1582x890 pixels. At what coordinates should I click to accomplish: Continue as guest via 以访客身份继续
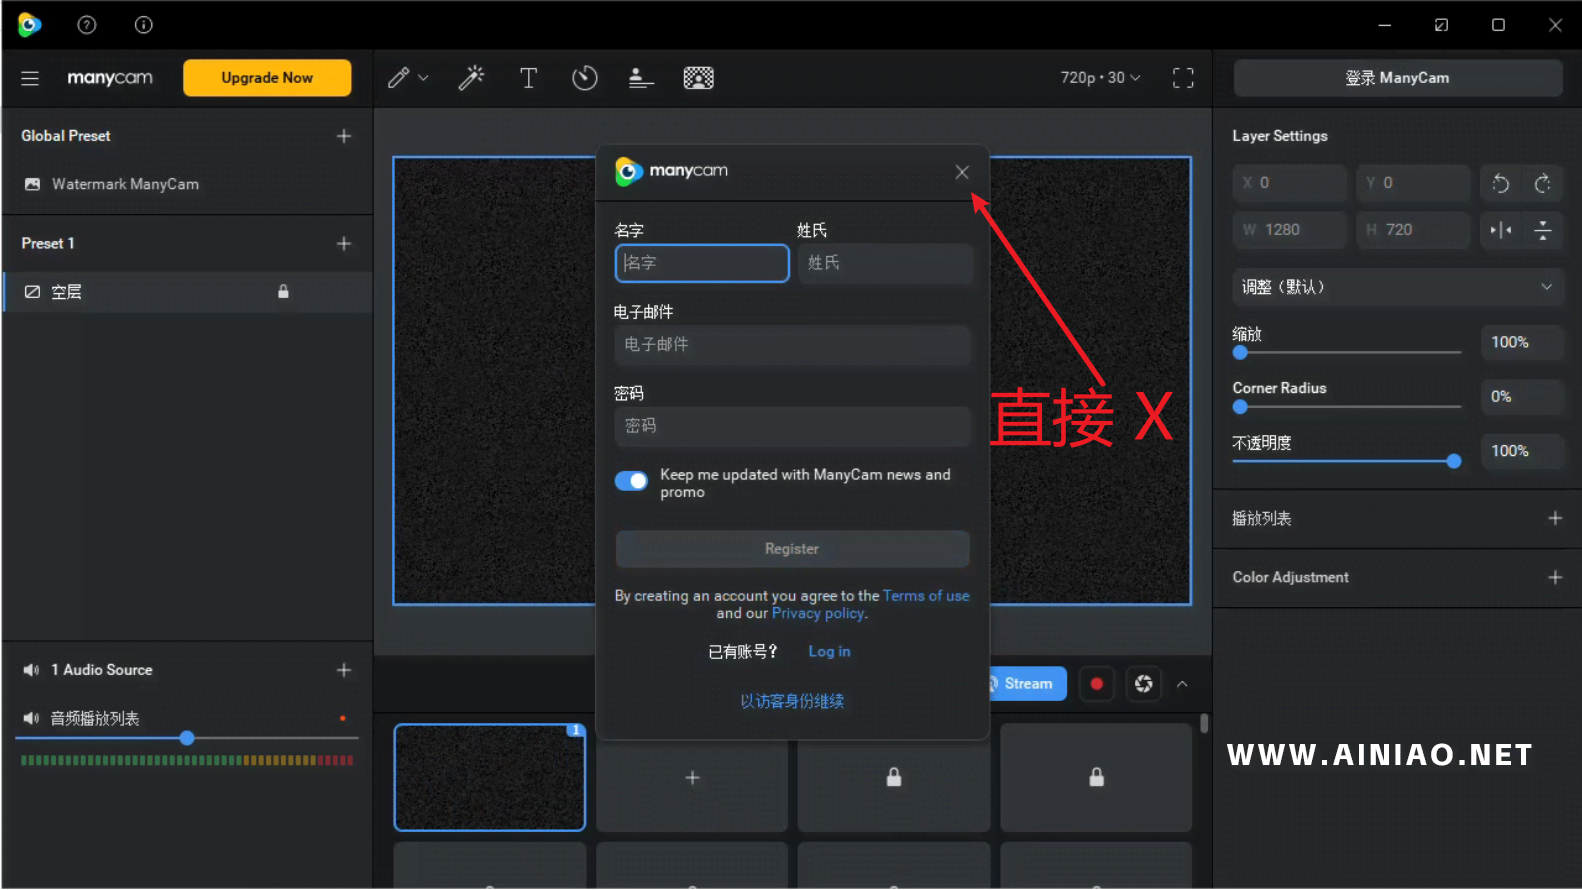tap(792, 701)
